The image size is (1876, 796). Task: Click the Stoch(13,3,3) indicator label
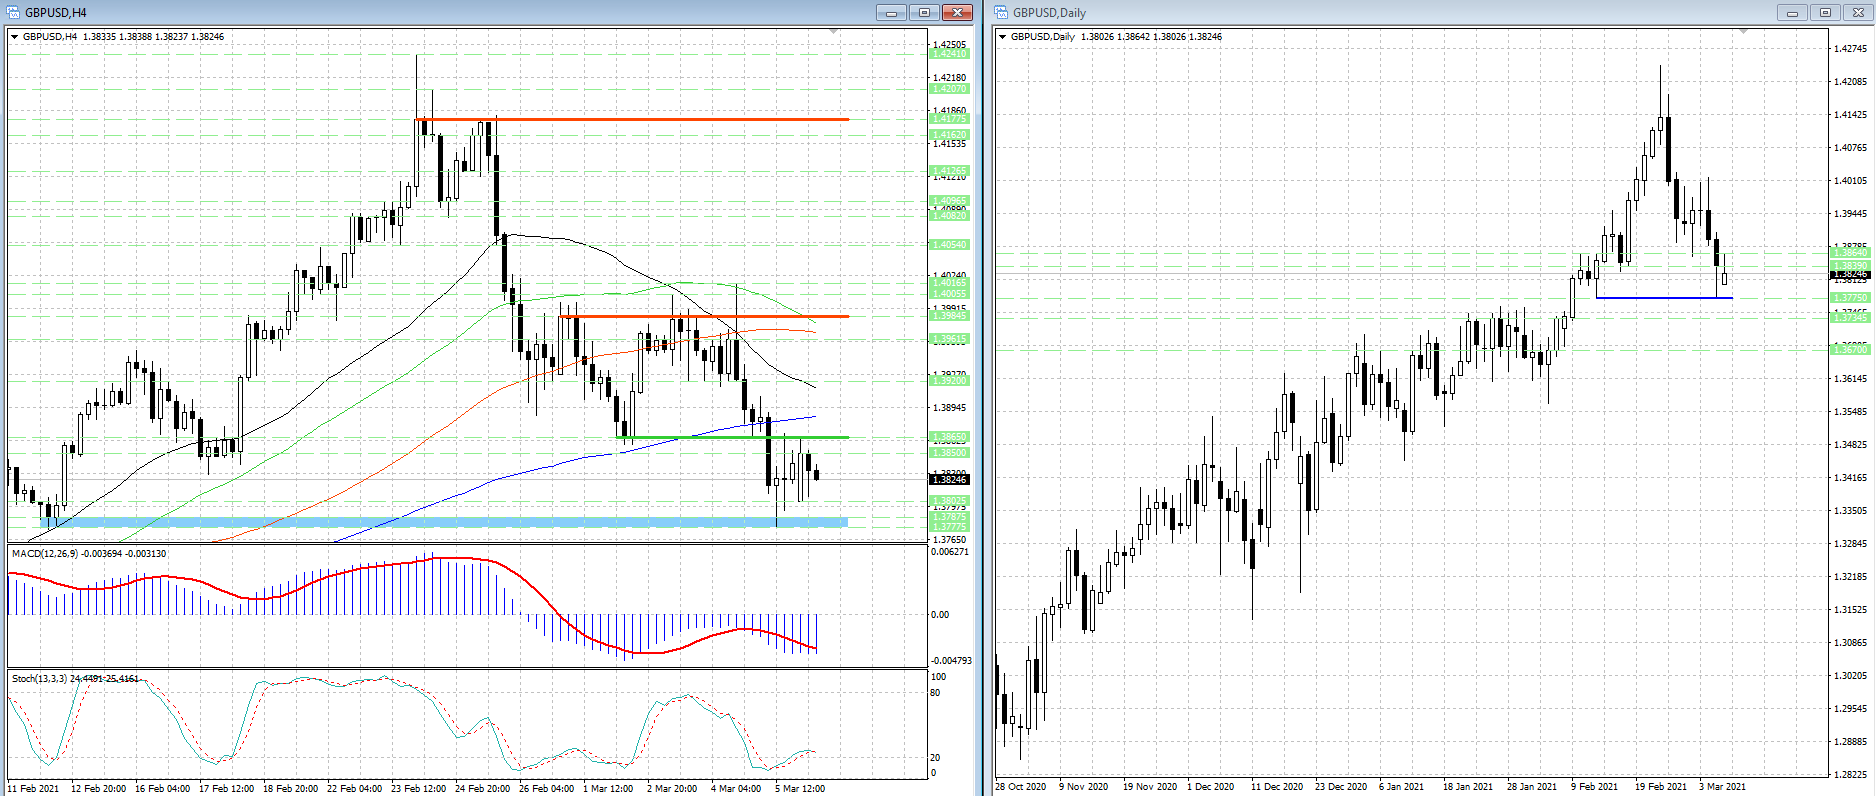click(x=40, y=679)
